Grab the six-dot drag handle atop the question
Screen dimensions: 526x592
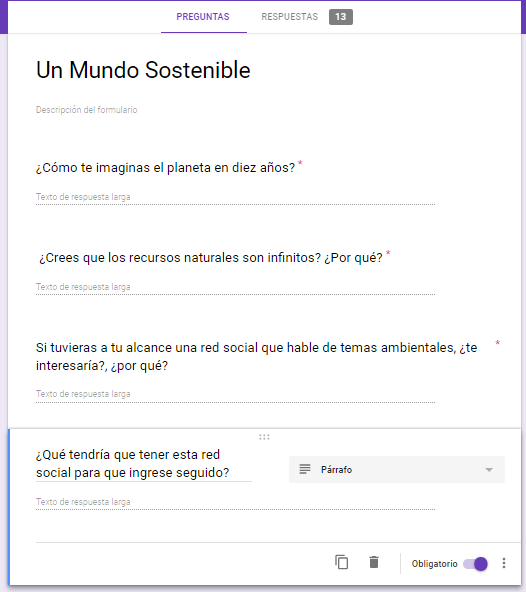tap(264, 437)
